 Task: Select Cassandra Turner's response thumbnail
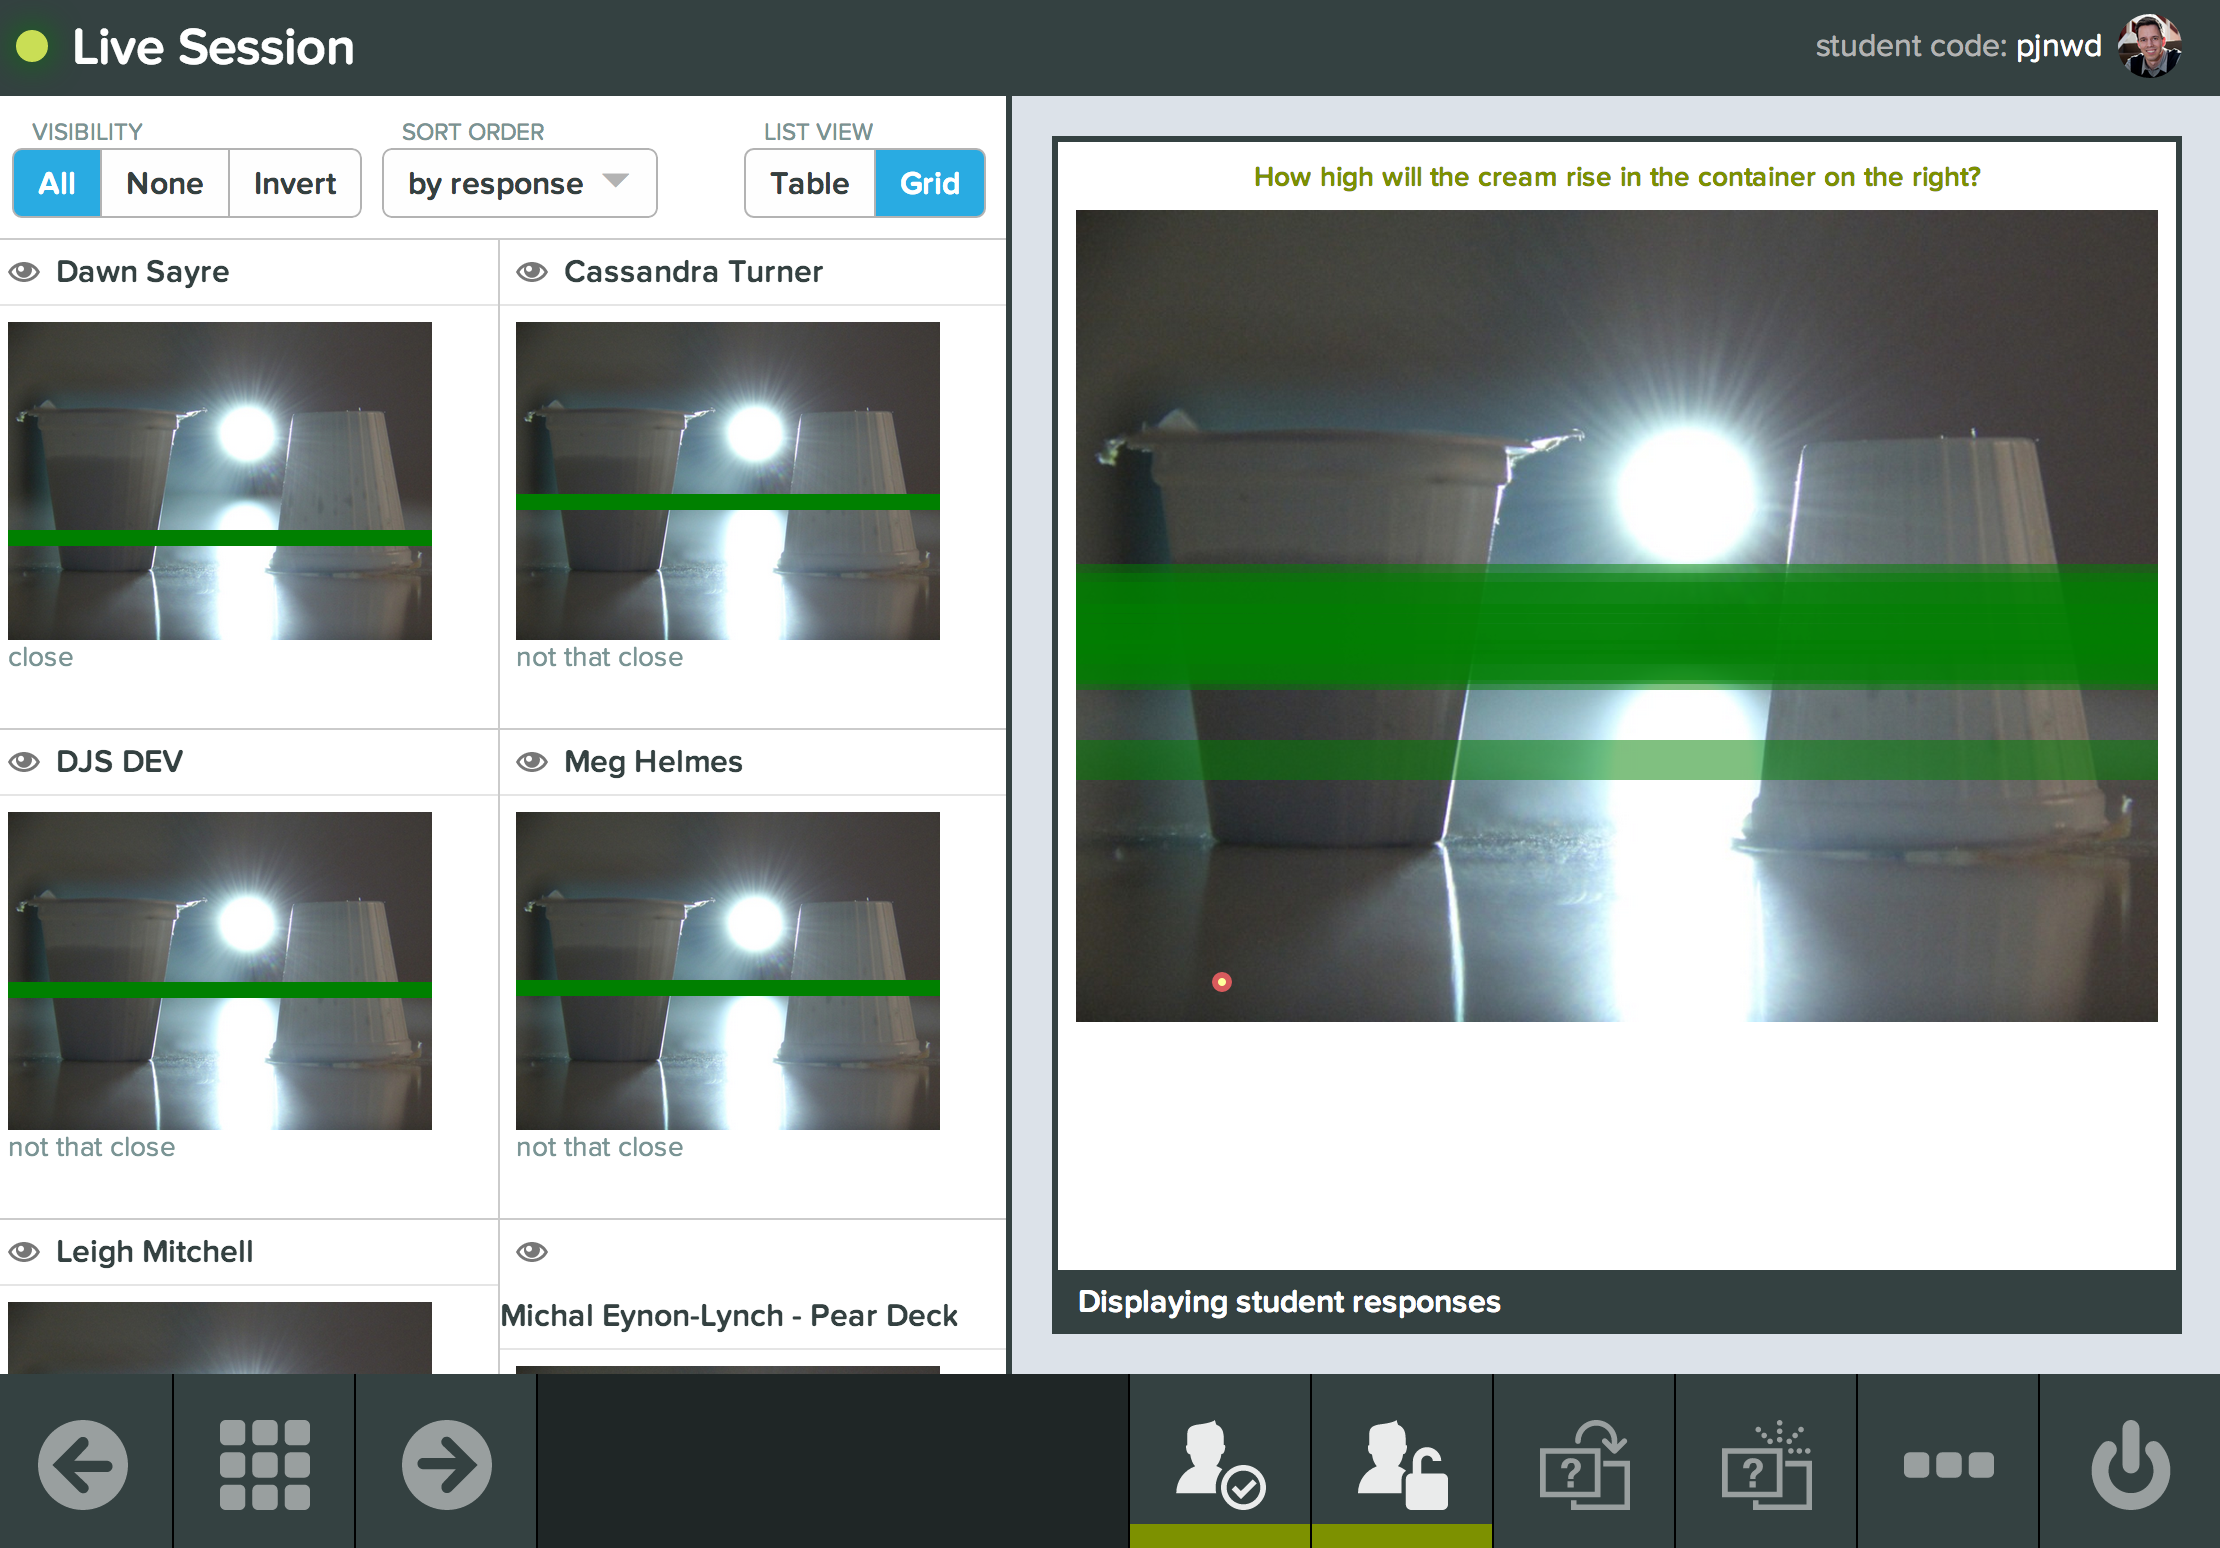727,480
